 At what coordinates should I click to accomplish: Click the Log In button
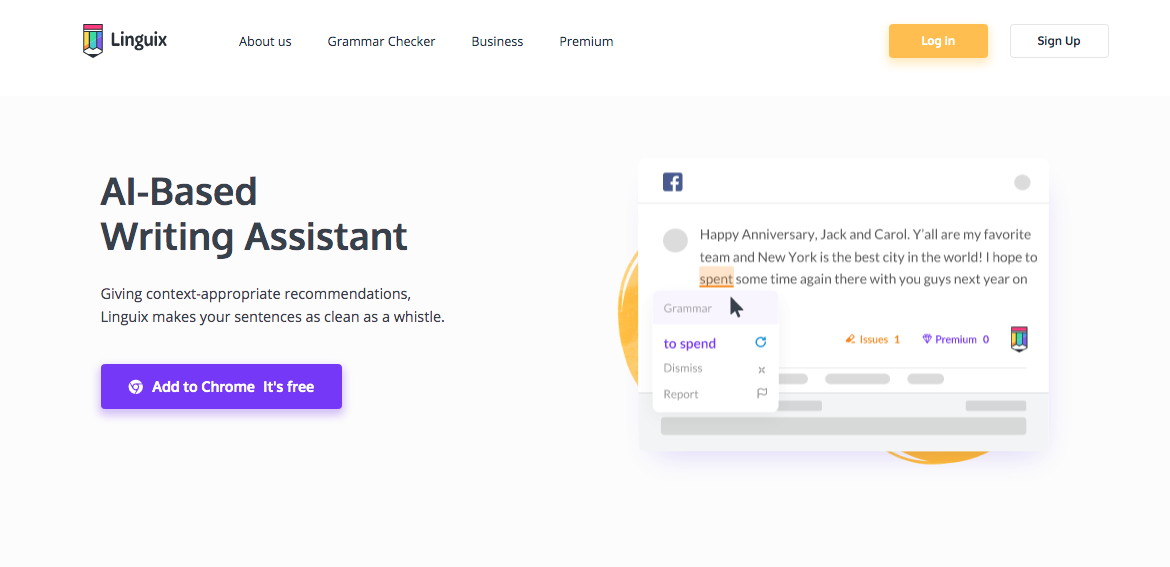(938, 41)
